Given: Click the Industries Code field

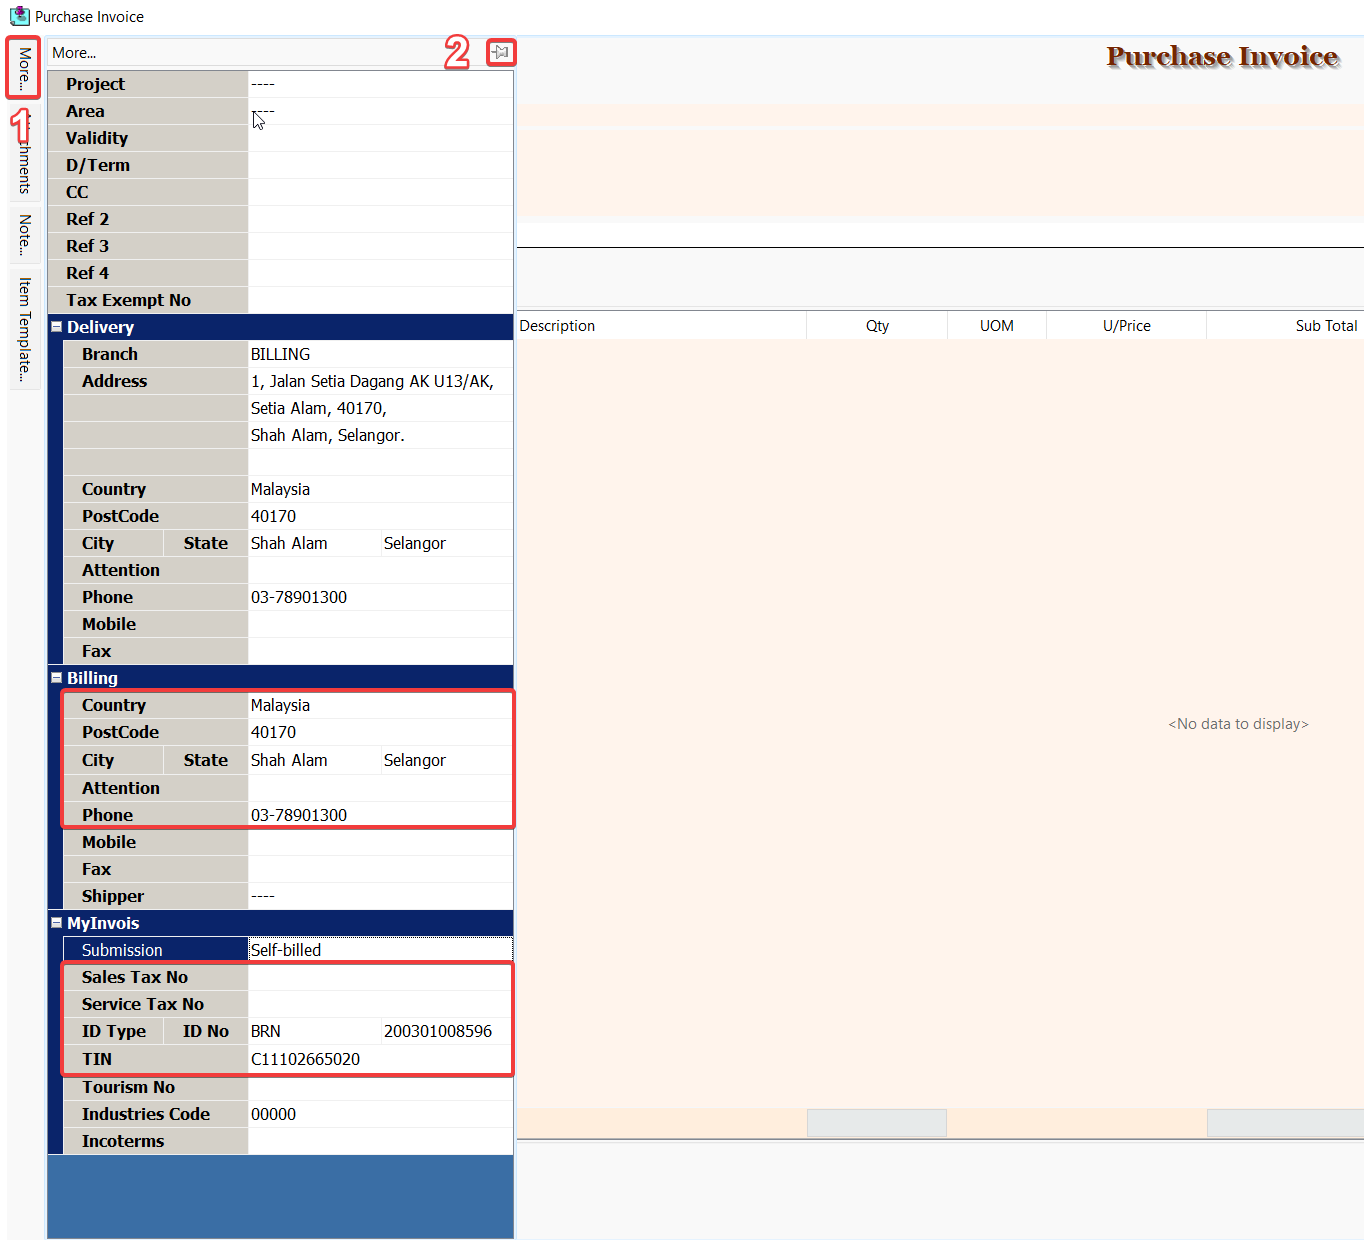Looking at the screenshot, I should [x=380, y=1114].
